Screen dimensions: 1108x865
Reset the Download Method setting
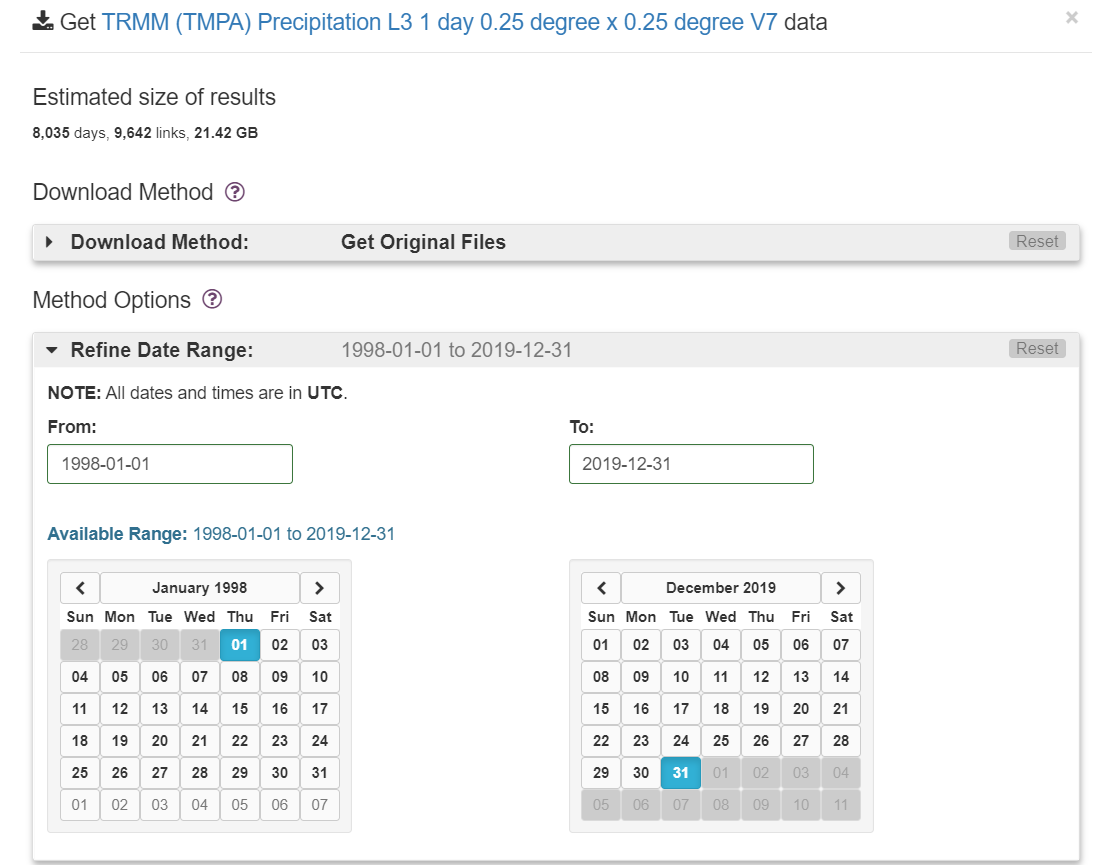[1037, 241]
